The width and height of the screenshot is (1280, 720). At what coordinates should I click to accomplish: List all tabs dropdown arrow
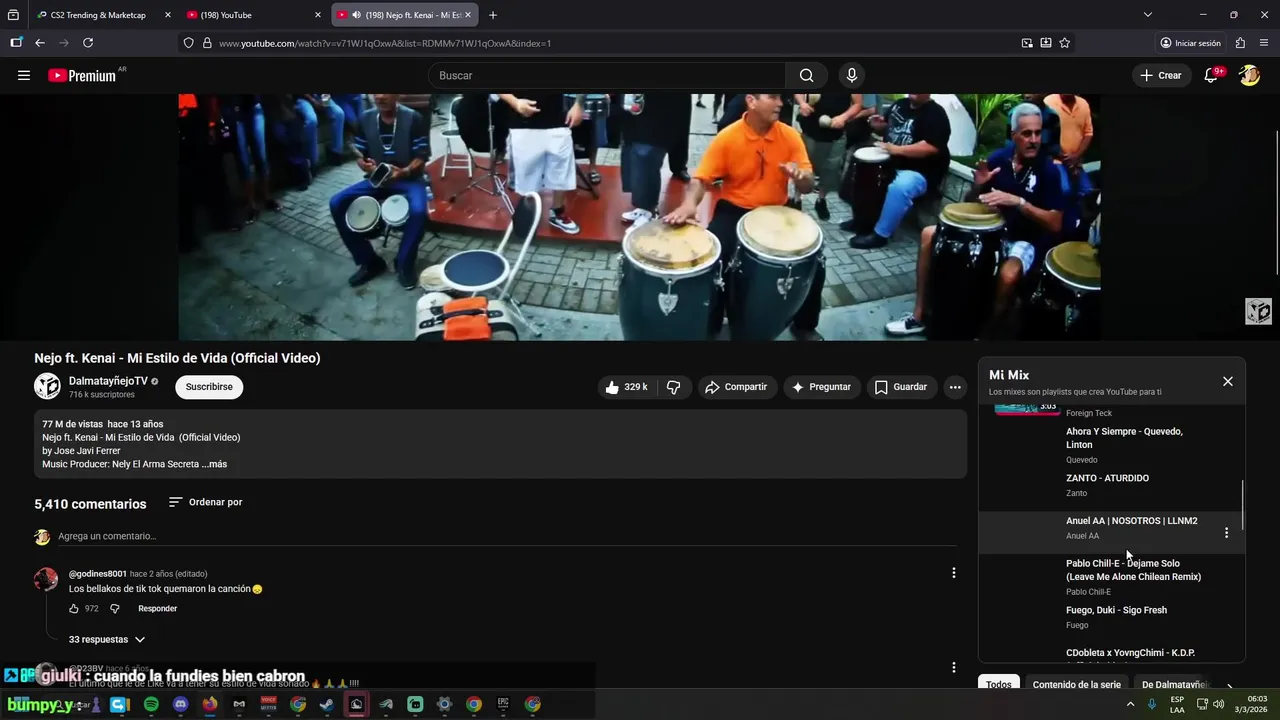point(1148,15)
